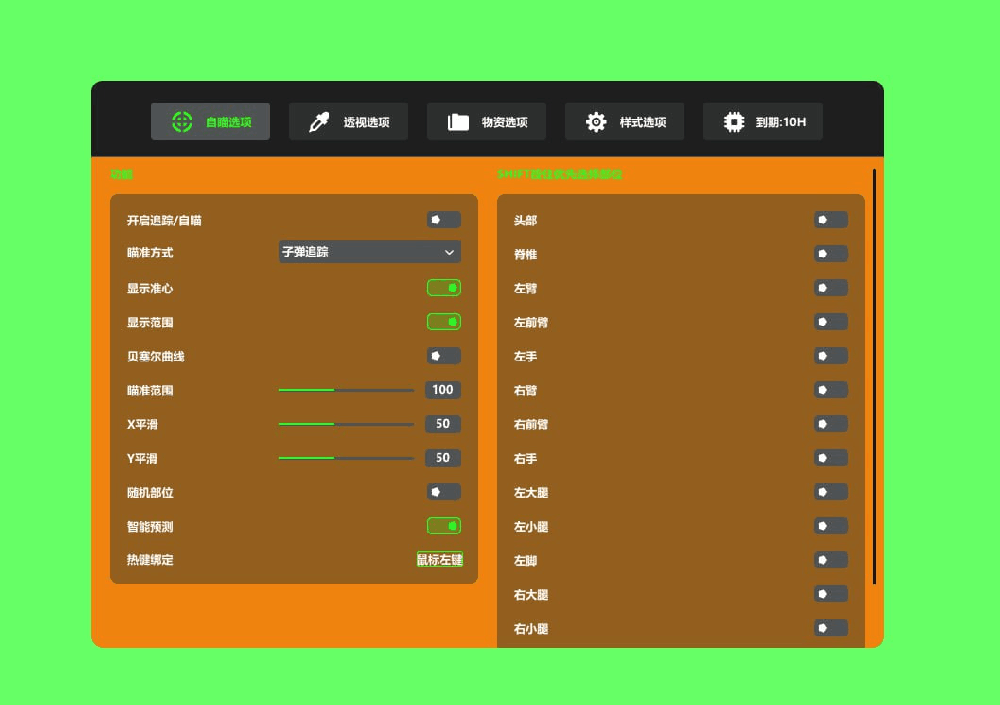This screenshot has height=705, width=1000.
Task: Turn on the 右大腿 switch
Action: pos(831,594)
